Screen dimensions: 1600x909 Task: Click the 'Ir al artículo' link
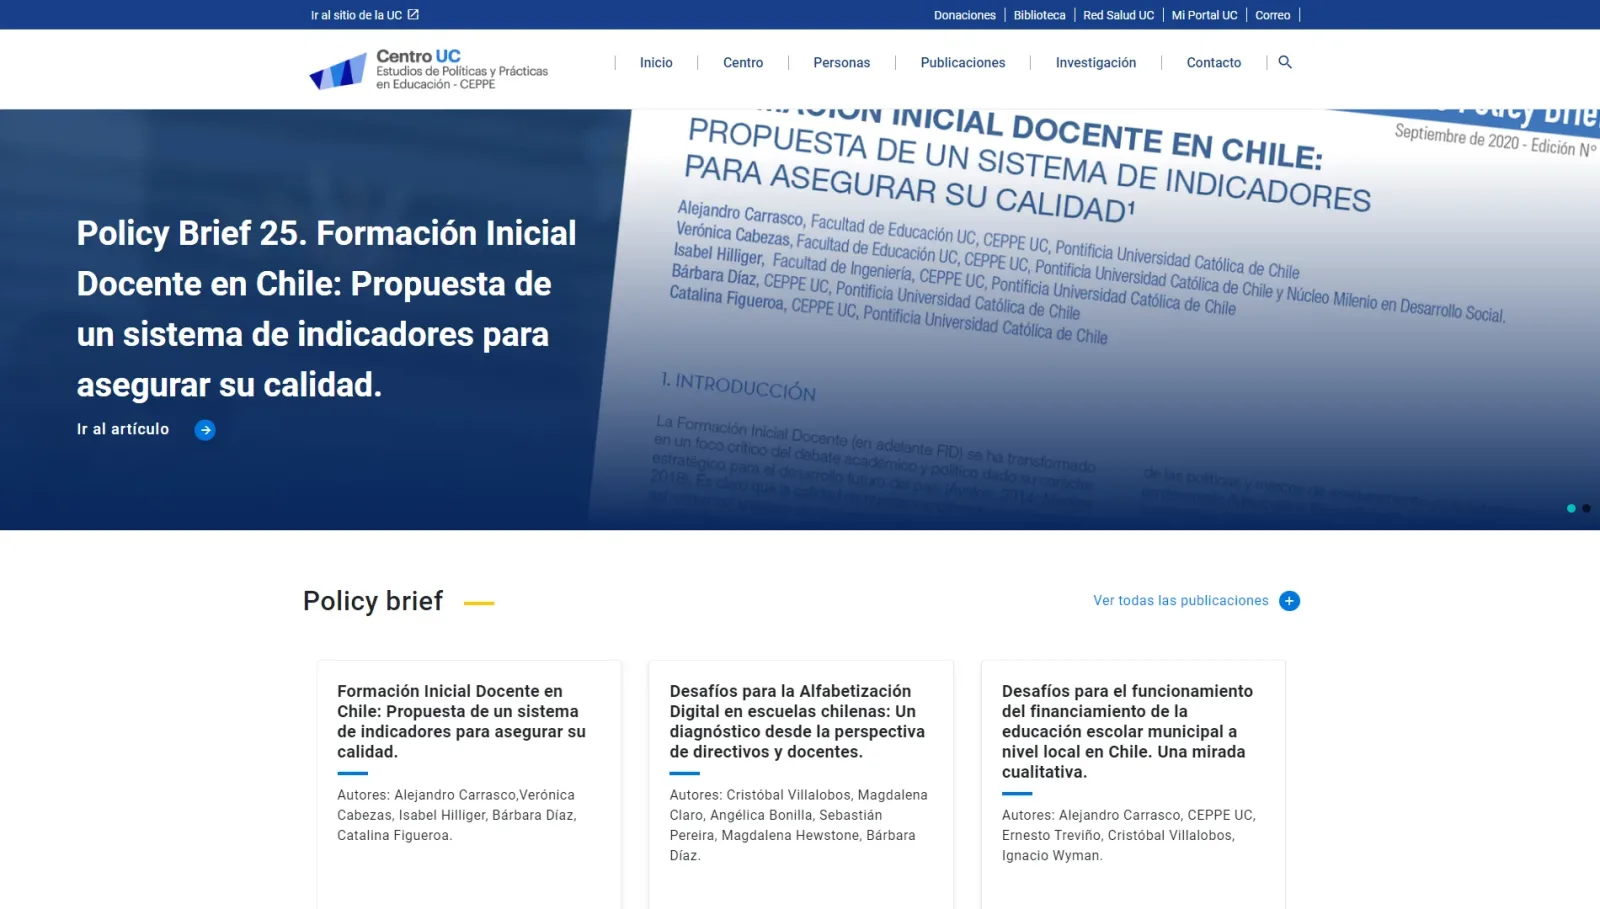(x=123, y=429)
